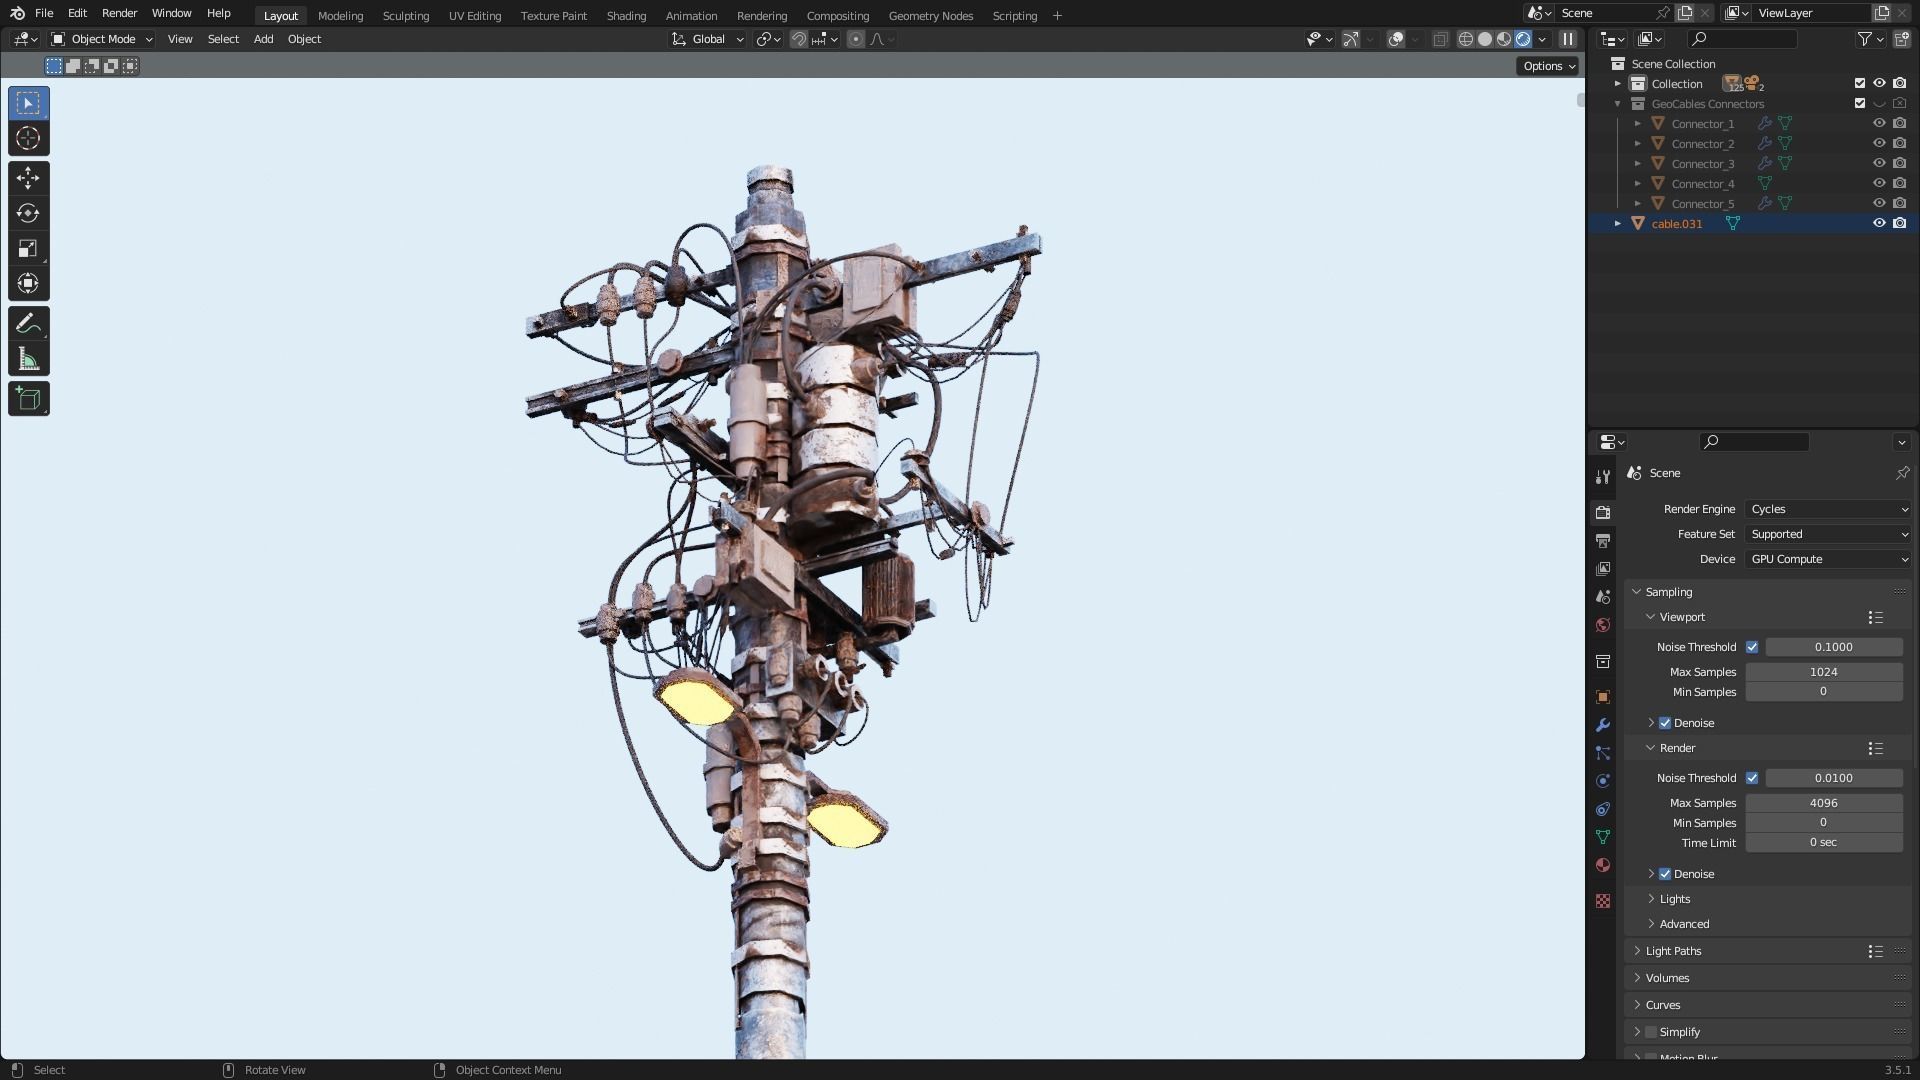The image size is (1920, 1080).
Task: Activate the Annotate tool
Action: pyautogui.click(x=28, y=324)
